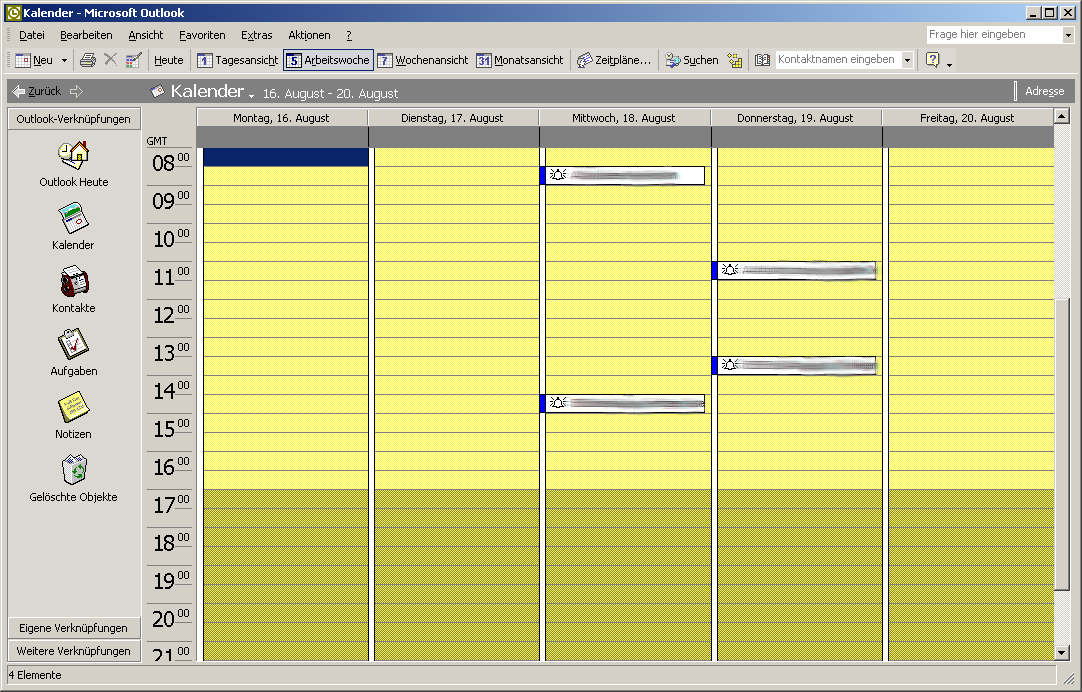Select Freitag, 20. August header

967,118
